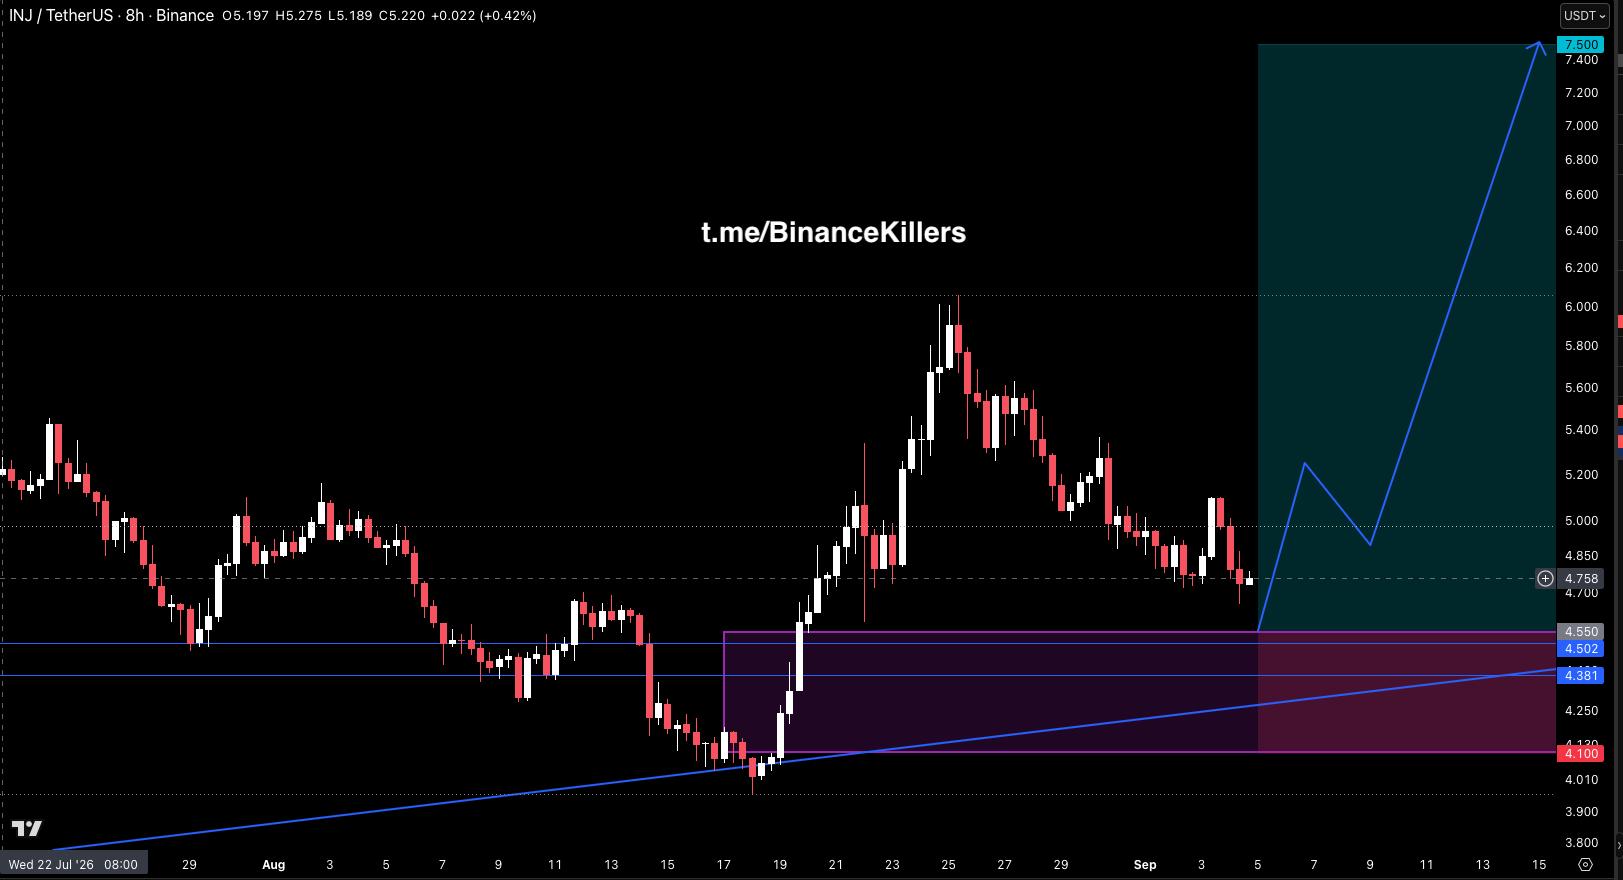This screenshot has height=880, width=1623.
Task: Open chart settings gear on time axis
Action: 1584,864
